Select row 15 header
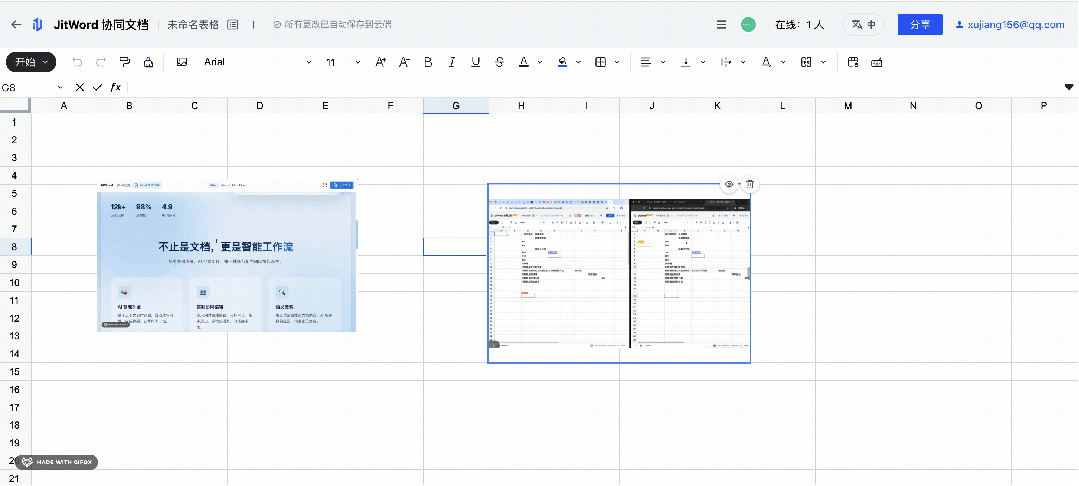The image size is (1079, 486). [15, 372]
